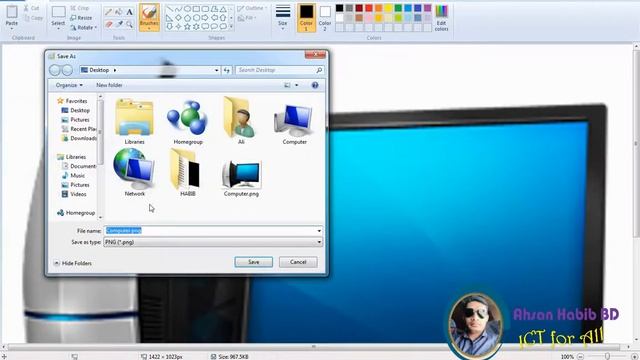Open the line Size dropdown

pyautogui.click(x=283, y=17)
